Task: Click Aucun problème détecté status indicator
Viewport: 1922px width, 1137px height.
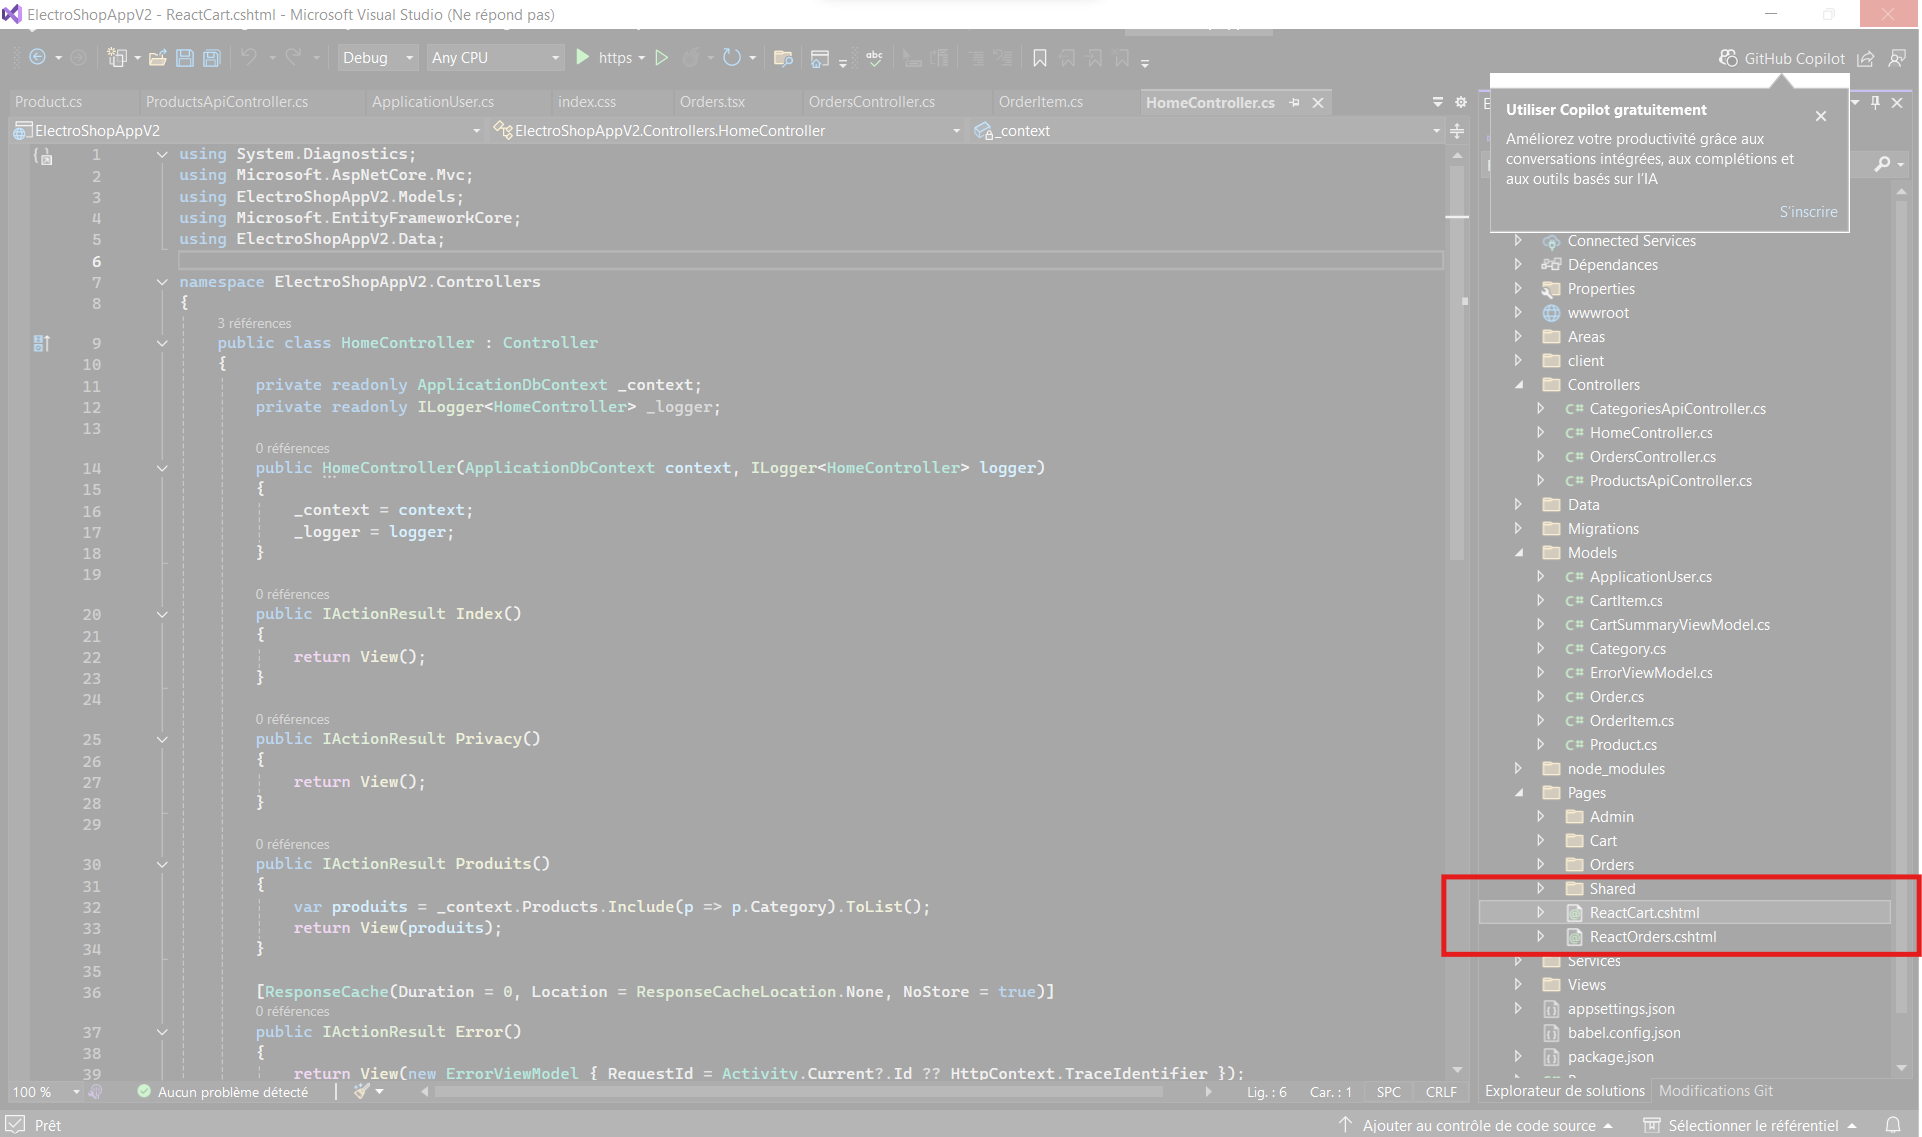Action: pos(223,1092)
